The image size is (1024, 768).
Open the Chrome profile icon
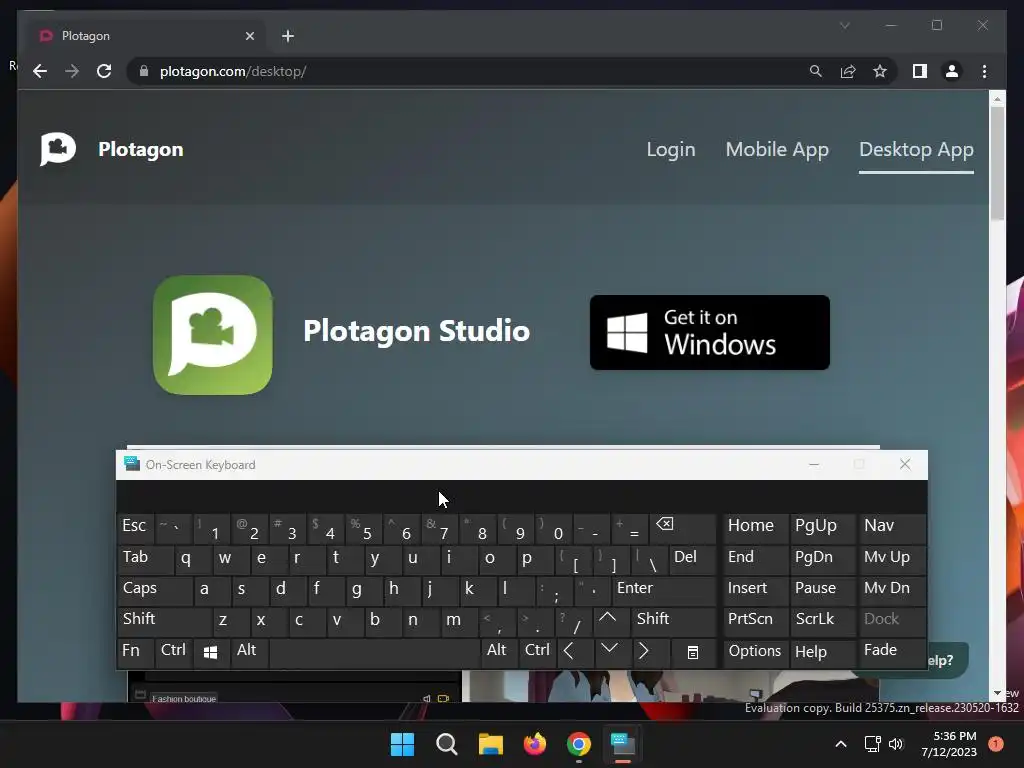pyautogui.click(x=952, y=71)
